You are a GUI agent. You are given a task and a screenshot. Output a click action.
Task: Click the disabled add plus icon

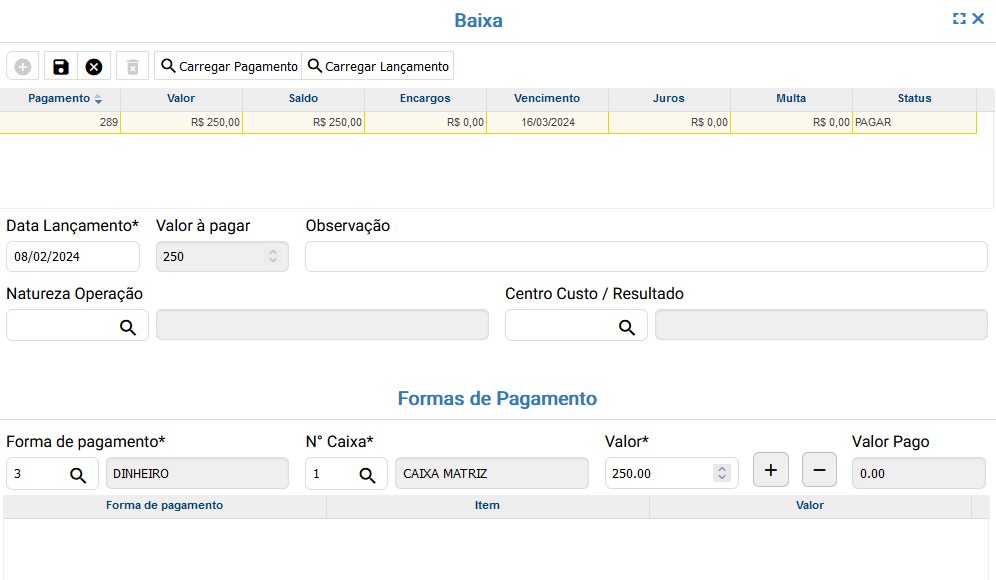[x=23, y=67]
